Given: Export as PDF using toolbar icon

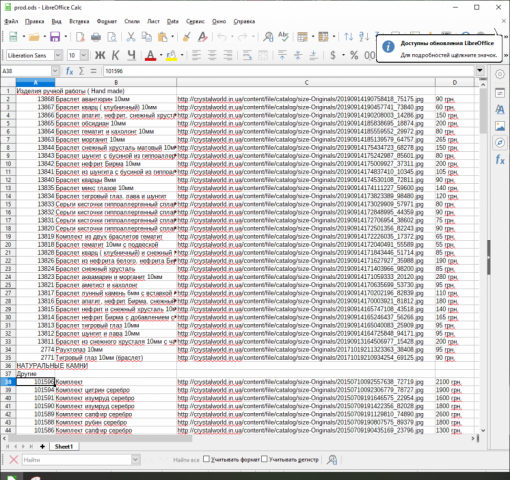Looking at the screenshot, I should (80, 37).
